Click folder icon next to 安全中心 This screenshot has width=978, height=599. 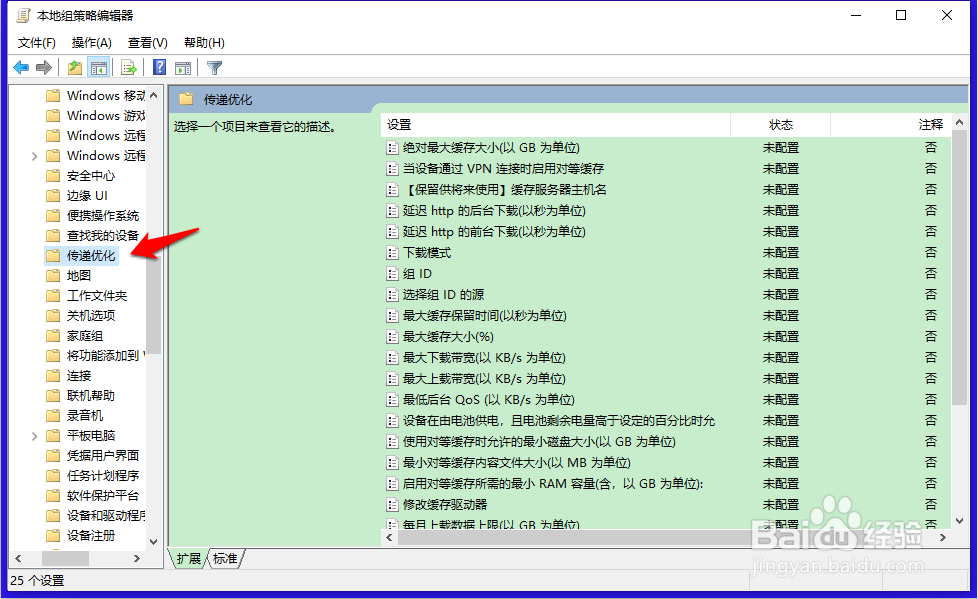click(x=54, y=175)
